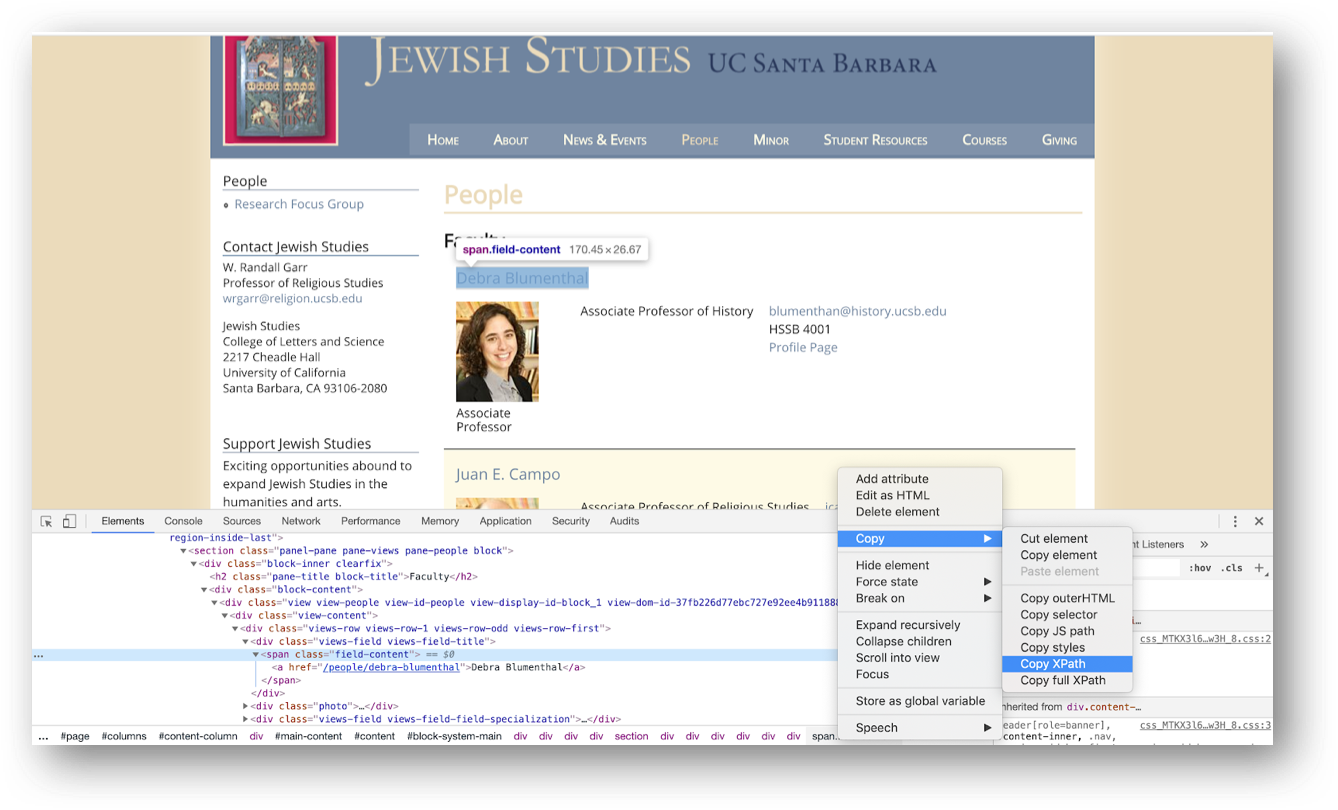Open Speech submenu
The image size is (1338, 810).
[x=919, y=728]
